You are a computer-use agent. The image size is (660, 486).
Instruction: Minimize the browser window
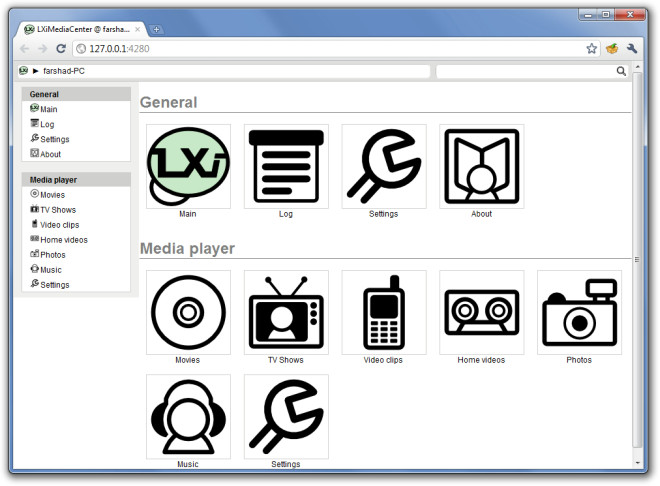[x=588, y=15]
